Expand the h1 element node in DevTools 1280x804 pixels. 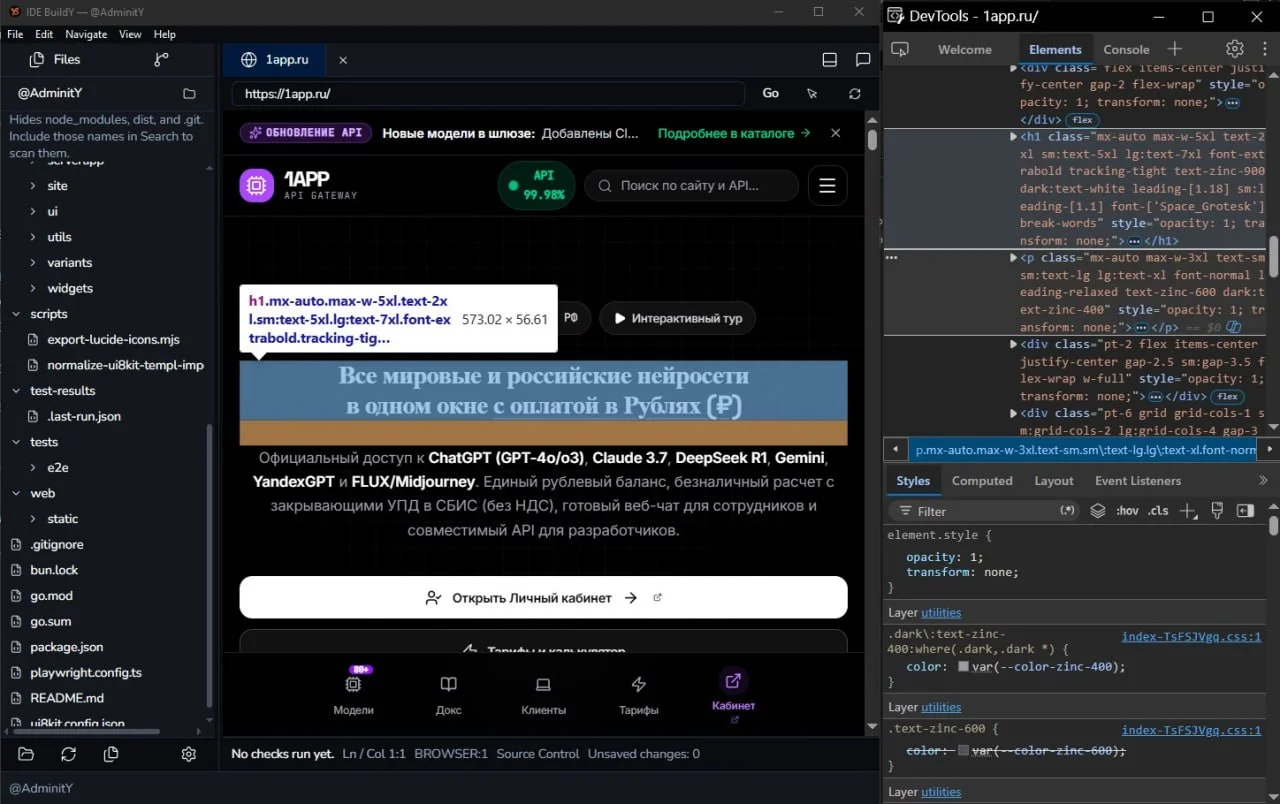[1014, 136]
